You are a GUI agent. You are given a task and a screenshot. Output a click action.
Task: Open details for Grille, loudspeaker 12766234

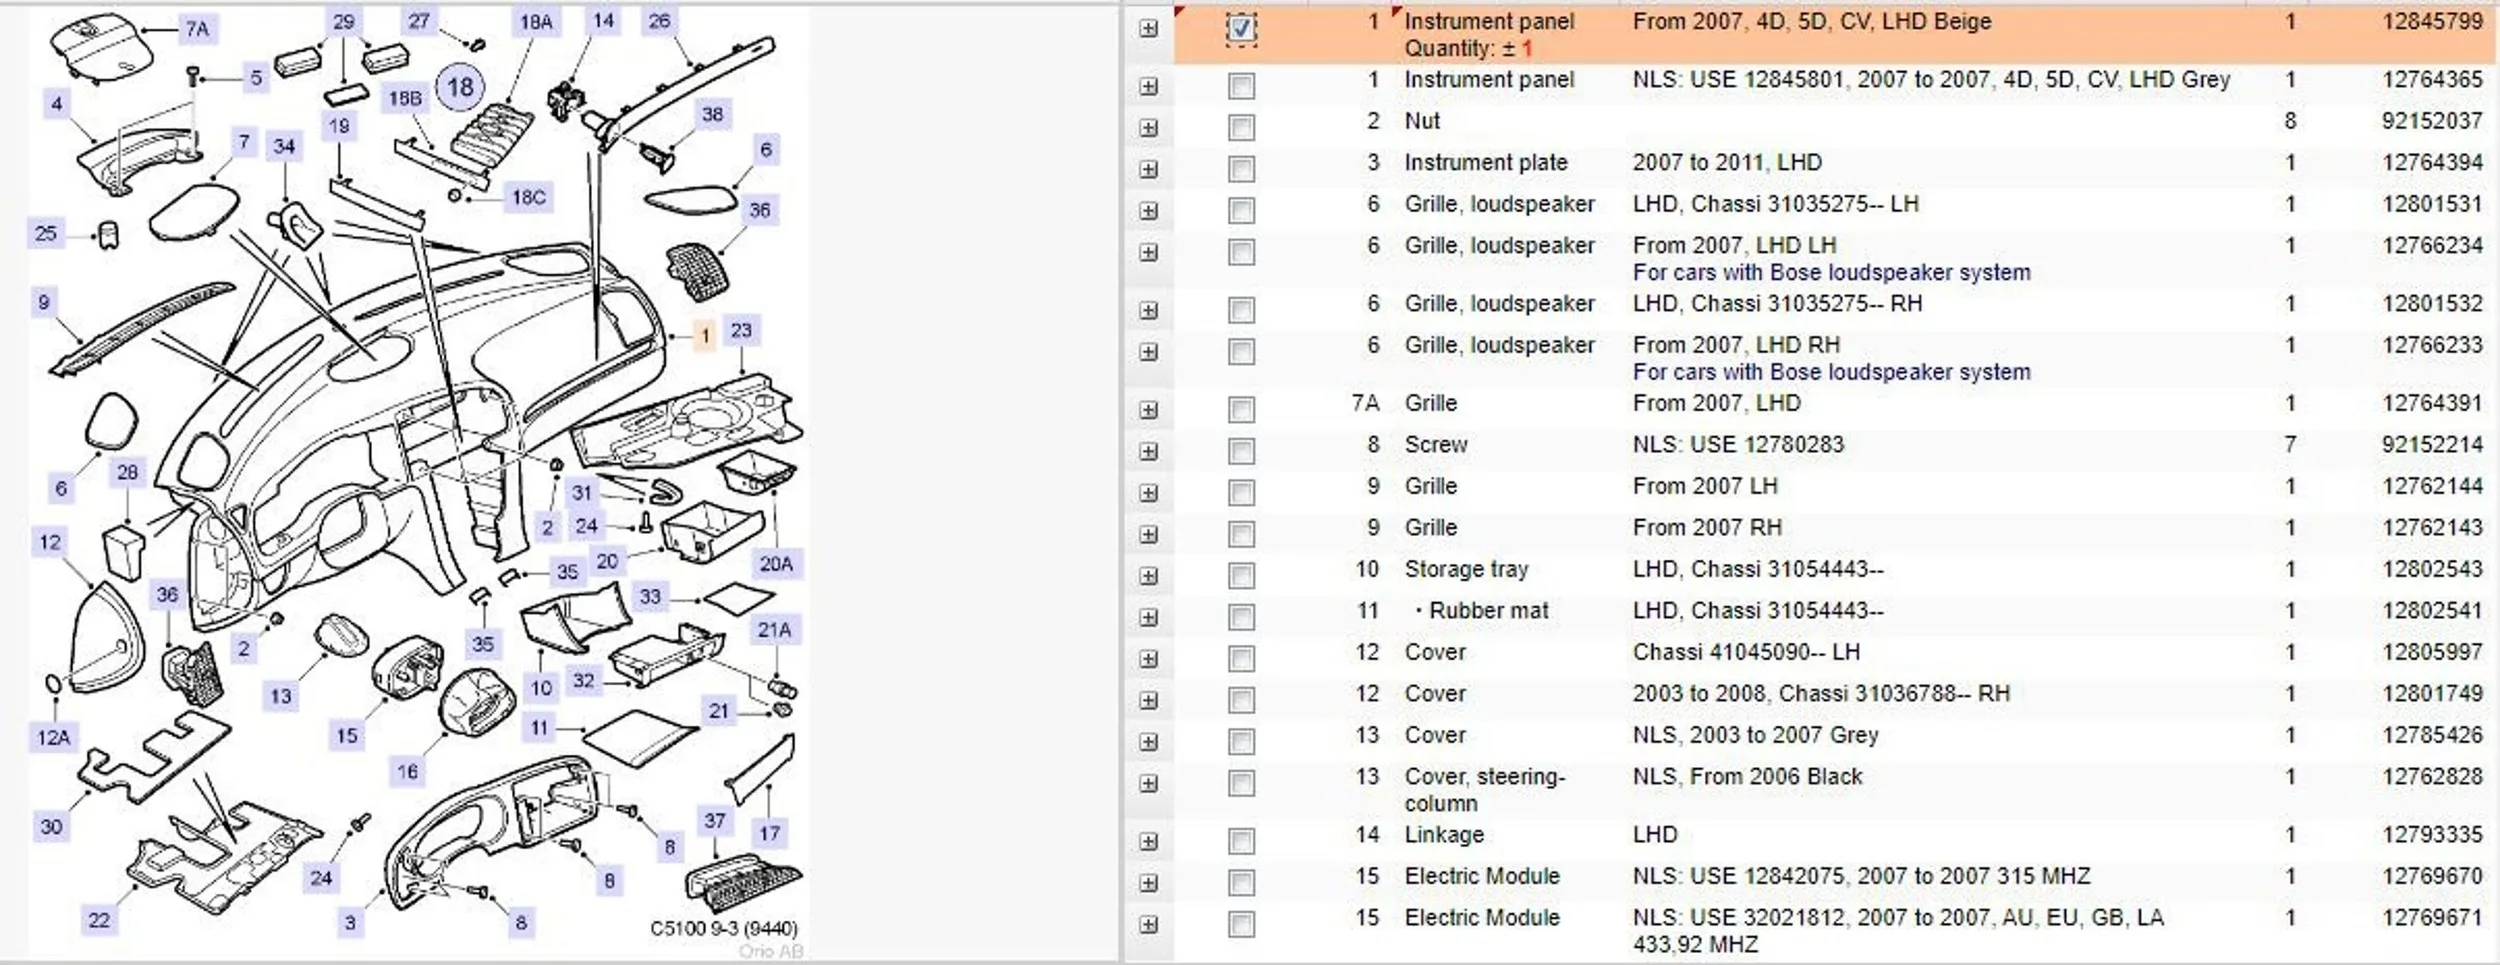(1148, 252)
